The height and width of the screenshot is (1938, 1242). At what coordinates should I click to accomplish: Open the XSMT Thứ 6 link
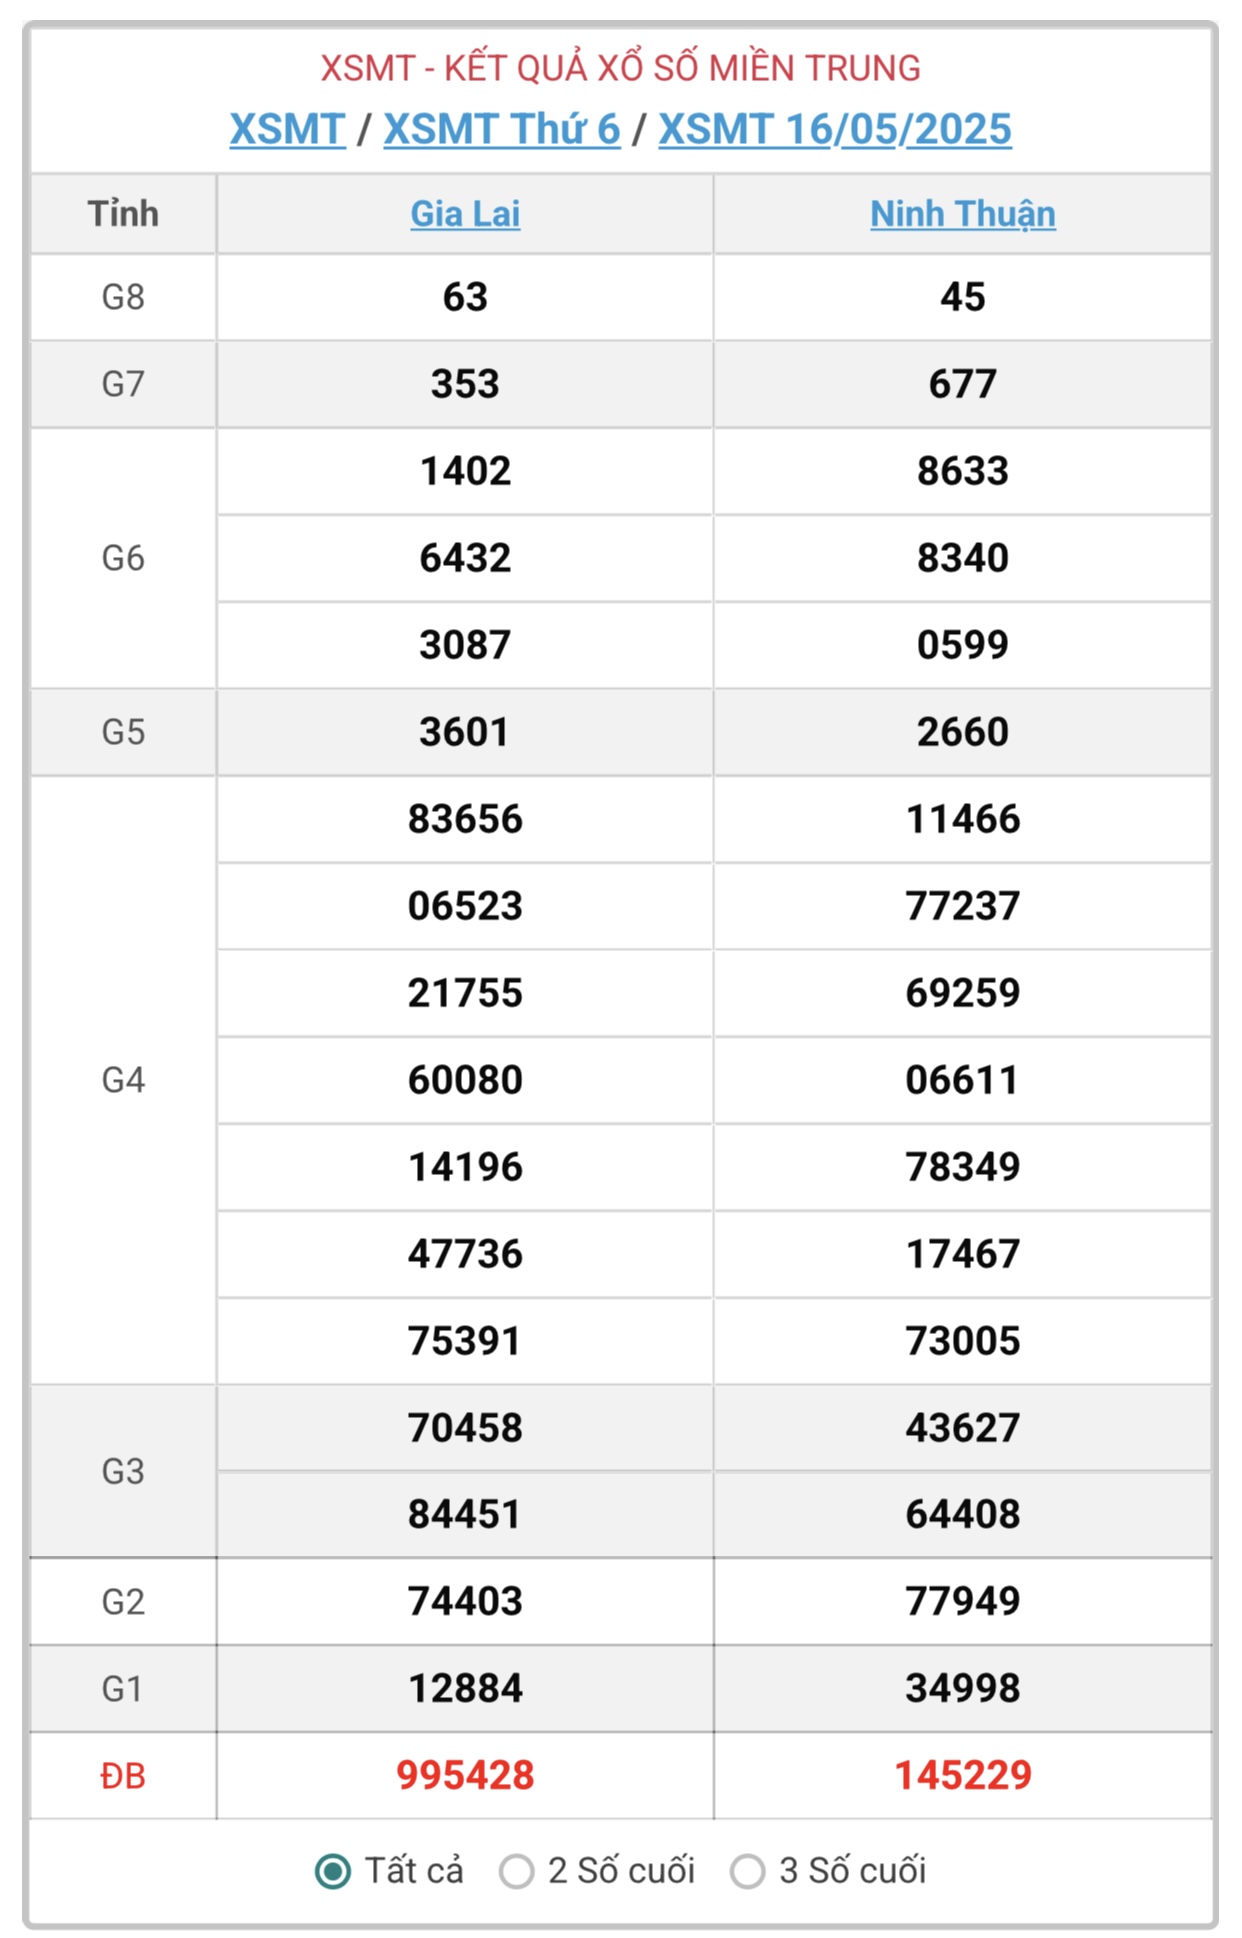point(502,129)
